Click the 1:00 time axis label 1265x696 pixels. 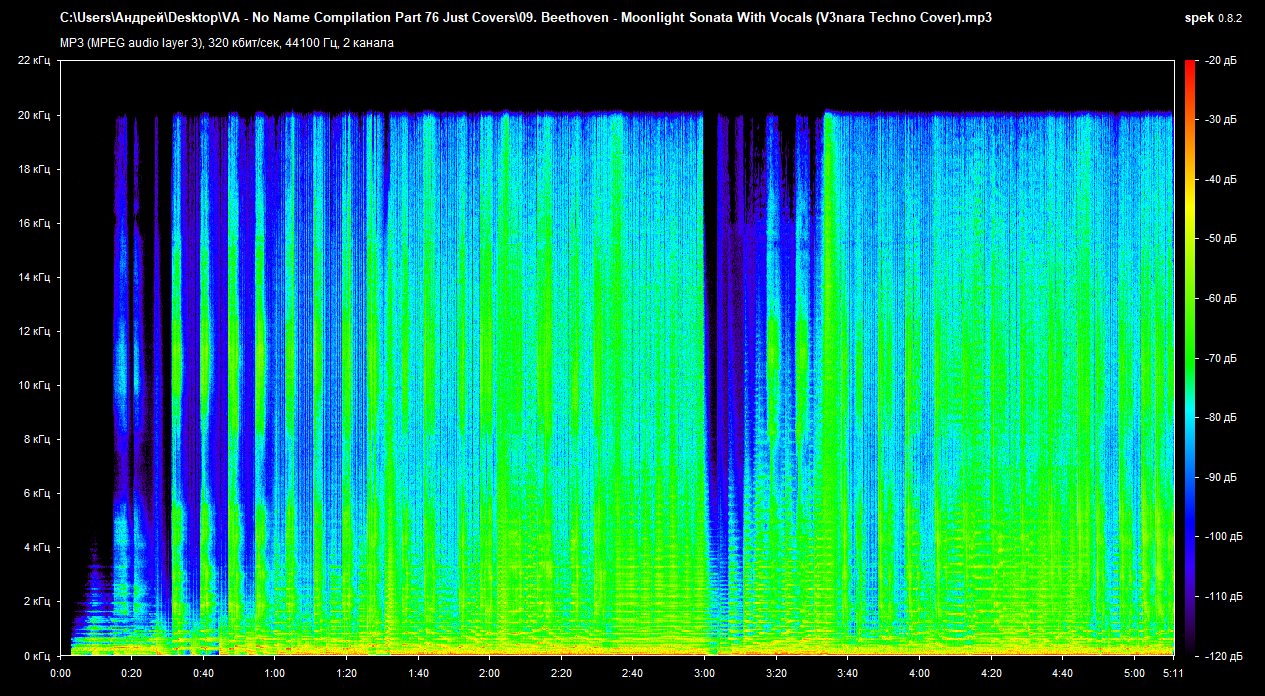coord(275,673)
